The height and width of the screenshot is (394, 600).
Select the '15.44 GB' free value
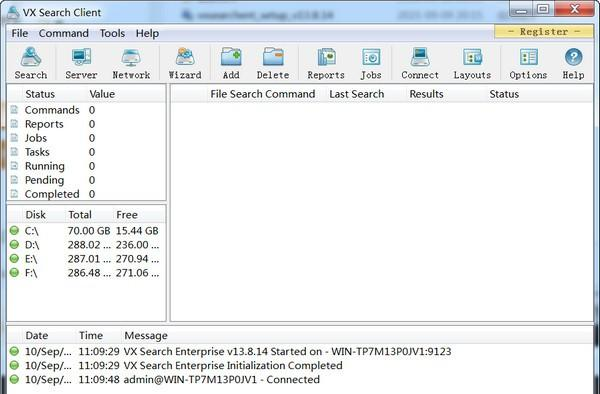pos(137,231)
